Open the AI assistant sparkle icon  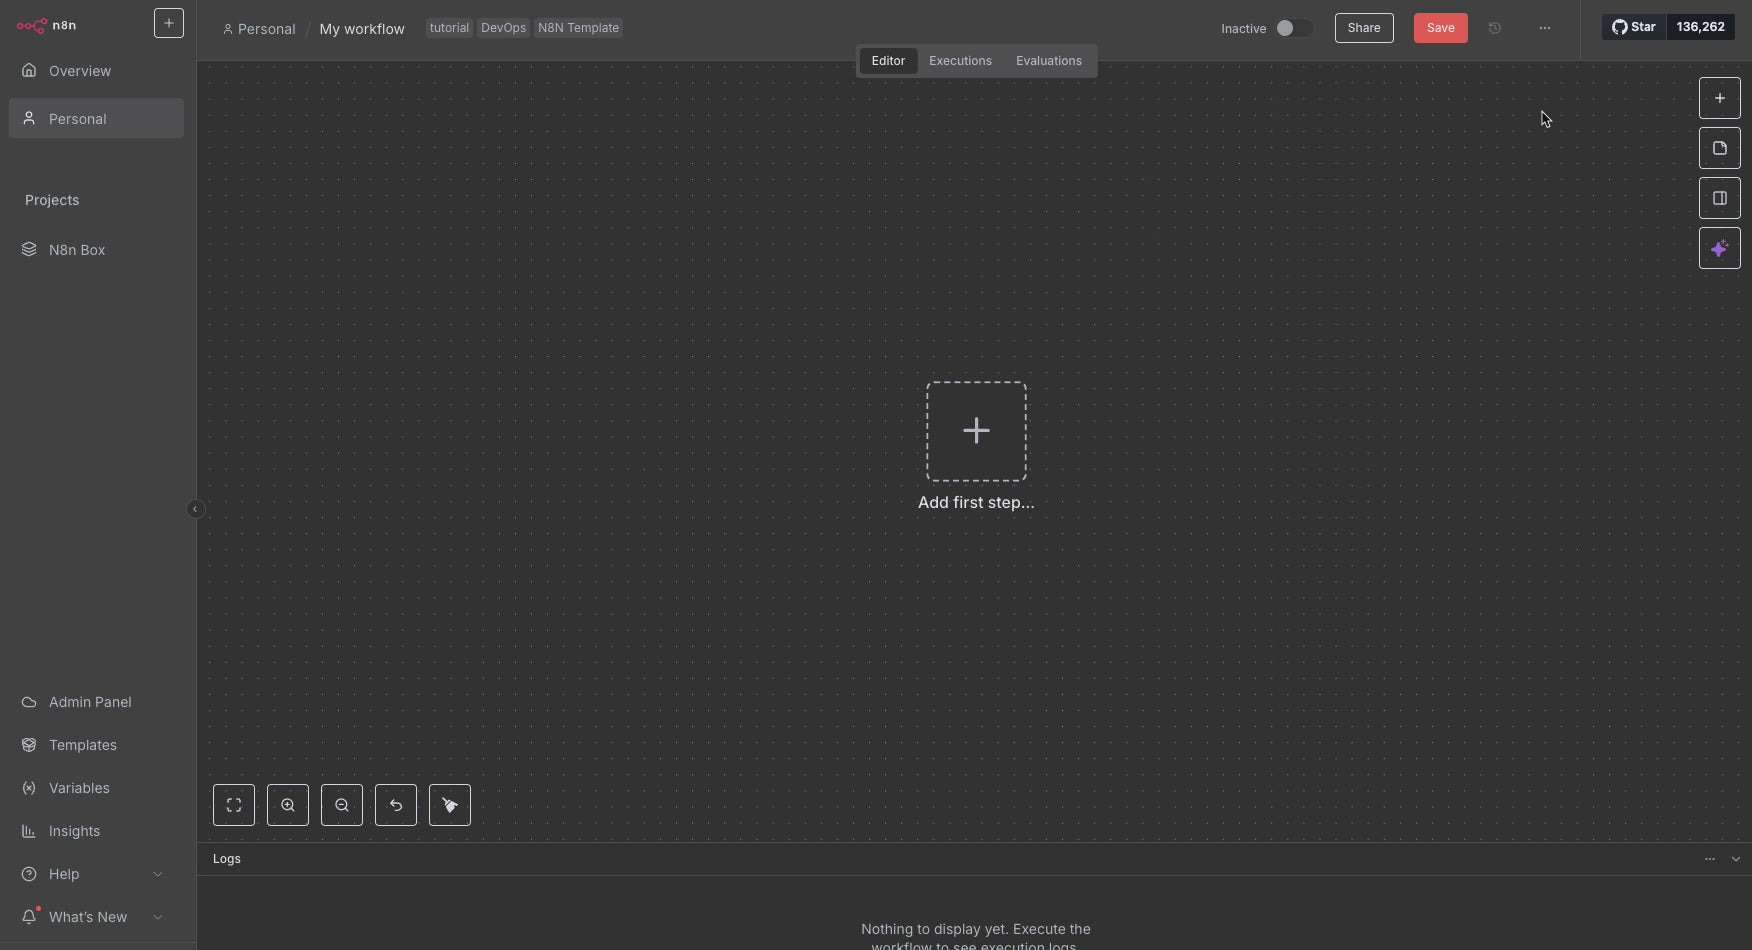pyautogui.click(x=1719, y=248)
